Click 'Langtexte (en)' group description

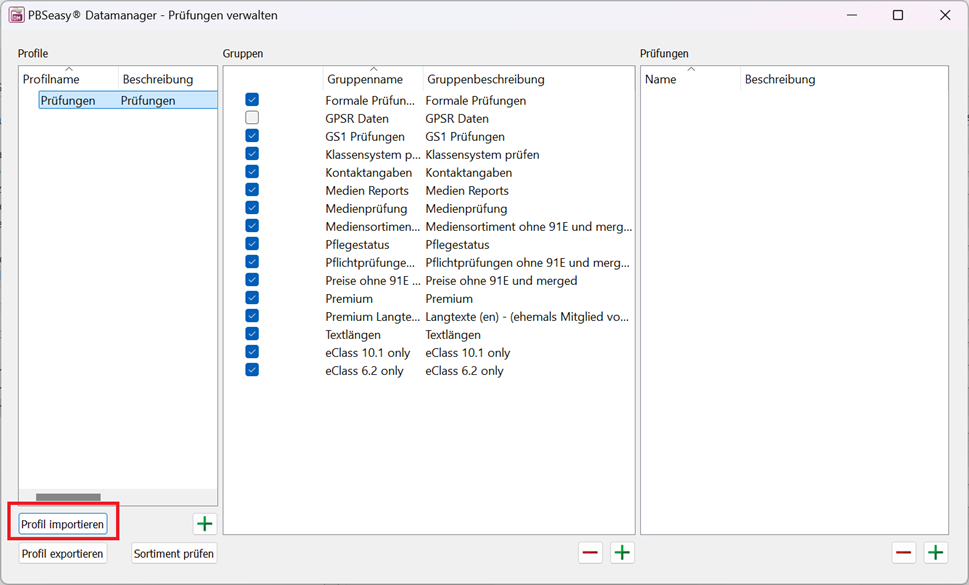[527, 317]
